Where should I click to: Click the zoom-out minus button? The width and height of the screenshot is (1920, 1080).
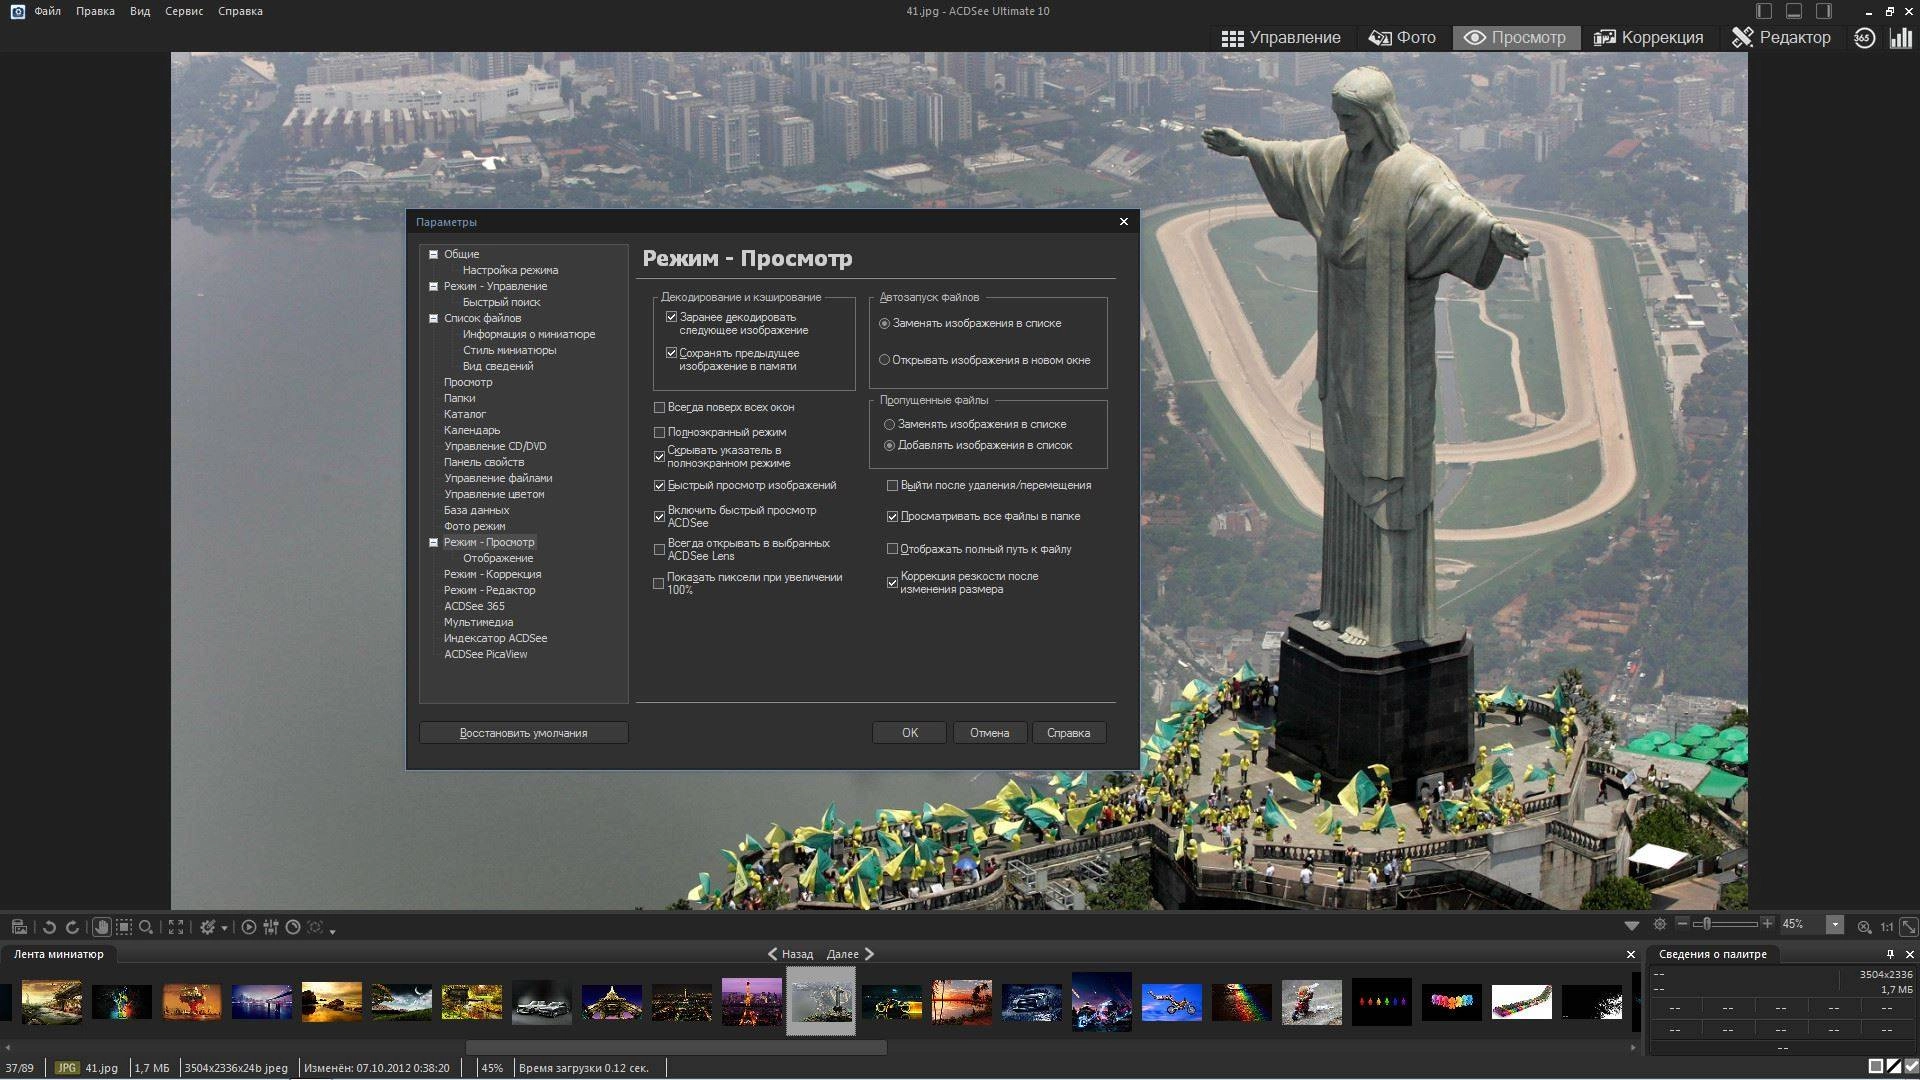coord(1683,925)
